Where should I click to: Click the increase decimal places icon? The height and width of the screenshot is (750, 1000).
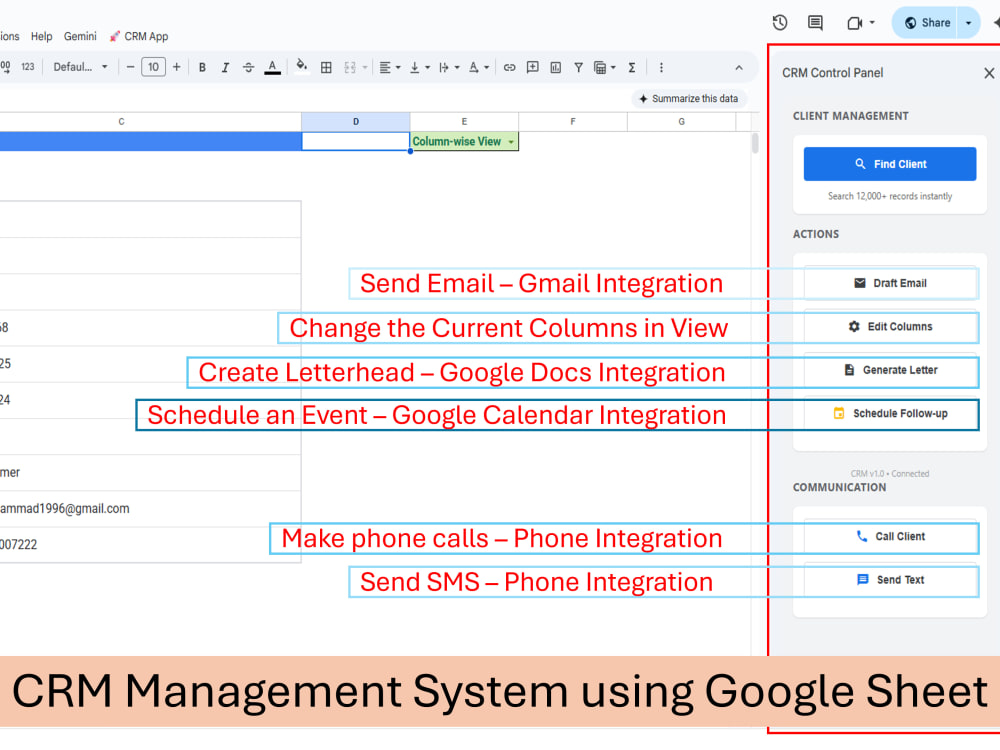5,67
